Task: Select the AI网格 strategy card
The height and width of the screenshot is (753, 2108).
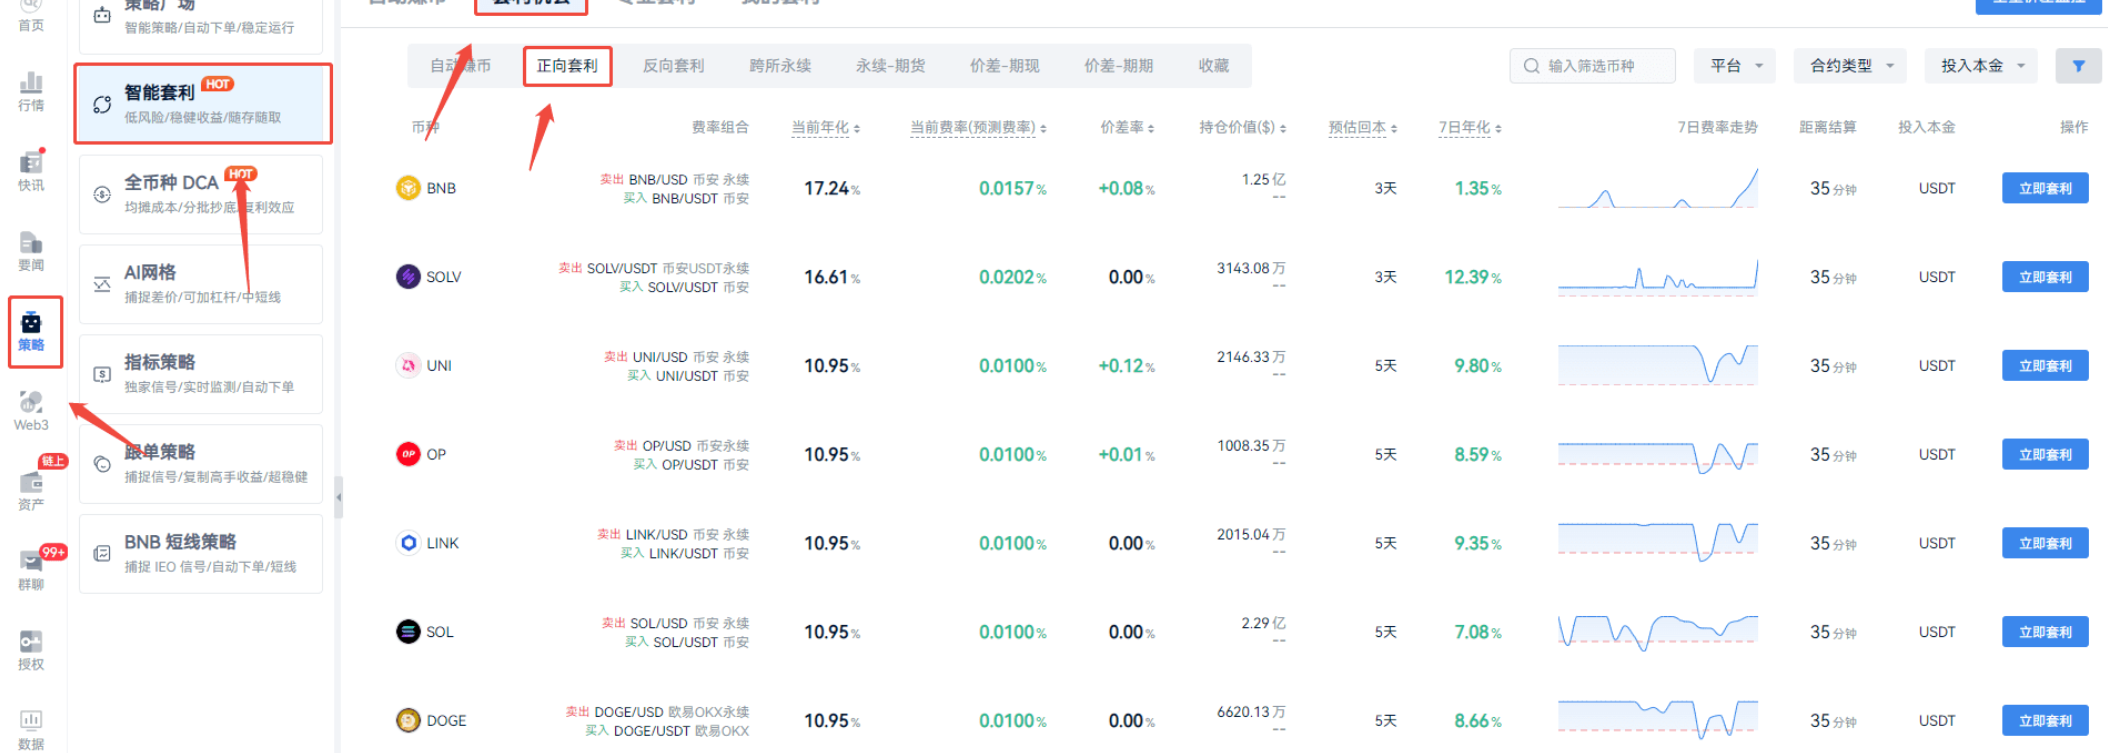Action: click(x=201, y=284)
